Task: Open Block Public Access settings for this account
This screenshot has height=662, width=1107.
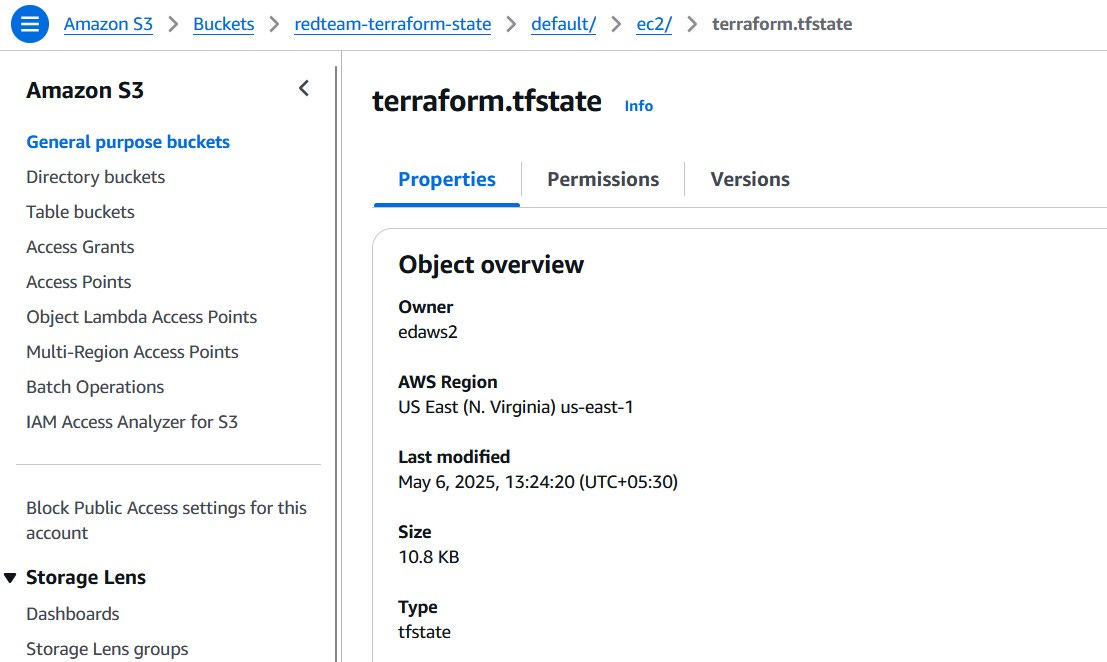Action: 166,520
